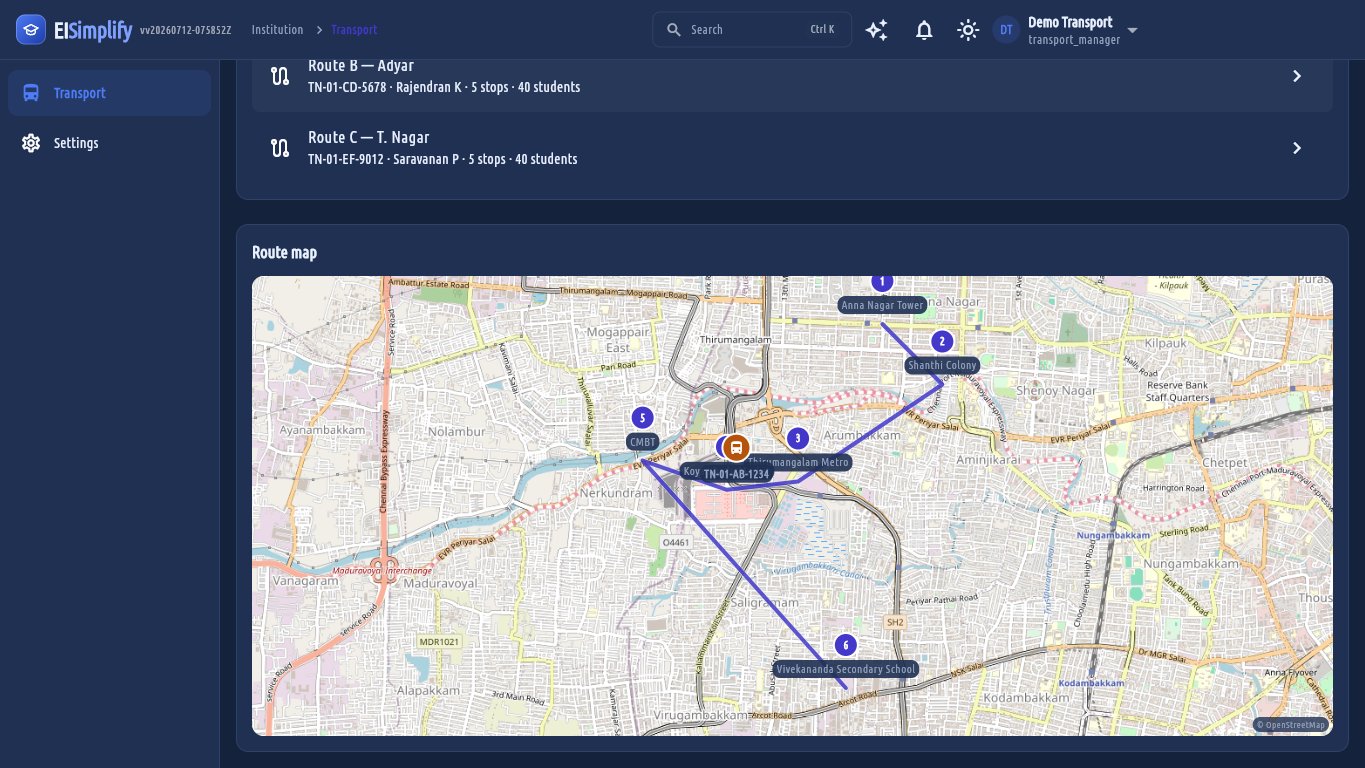Screen dimensions: 1365x768
Task: Click the Transport bus sidebar icon
Action: [x=31, y=93]
